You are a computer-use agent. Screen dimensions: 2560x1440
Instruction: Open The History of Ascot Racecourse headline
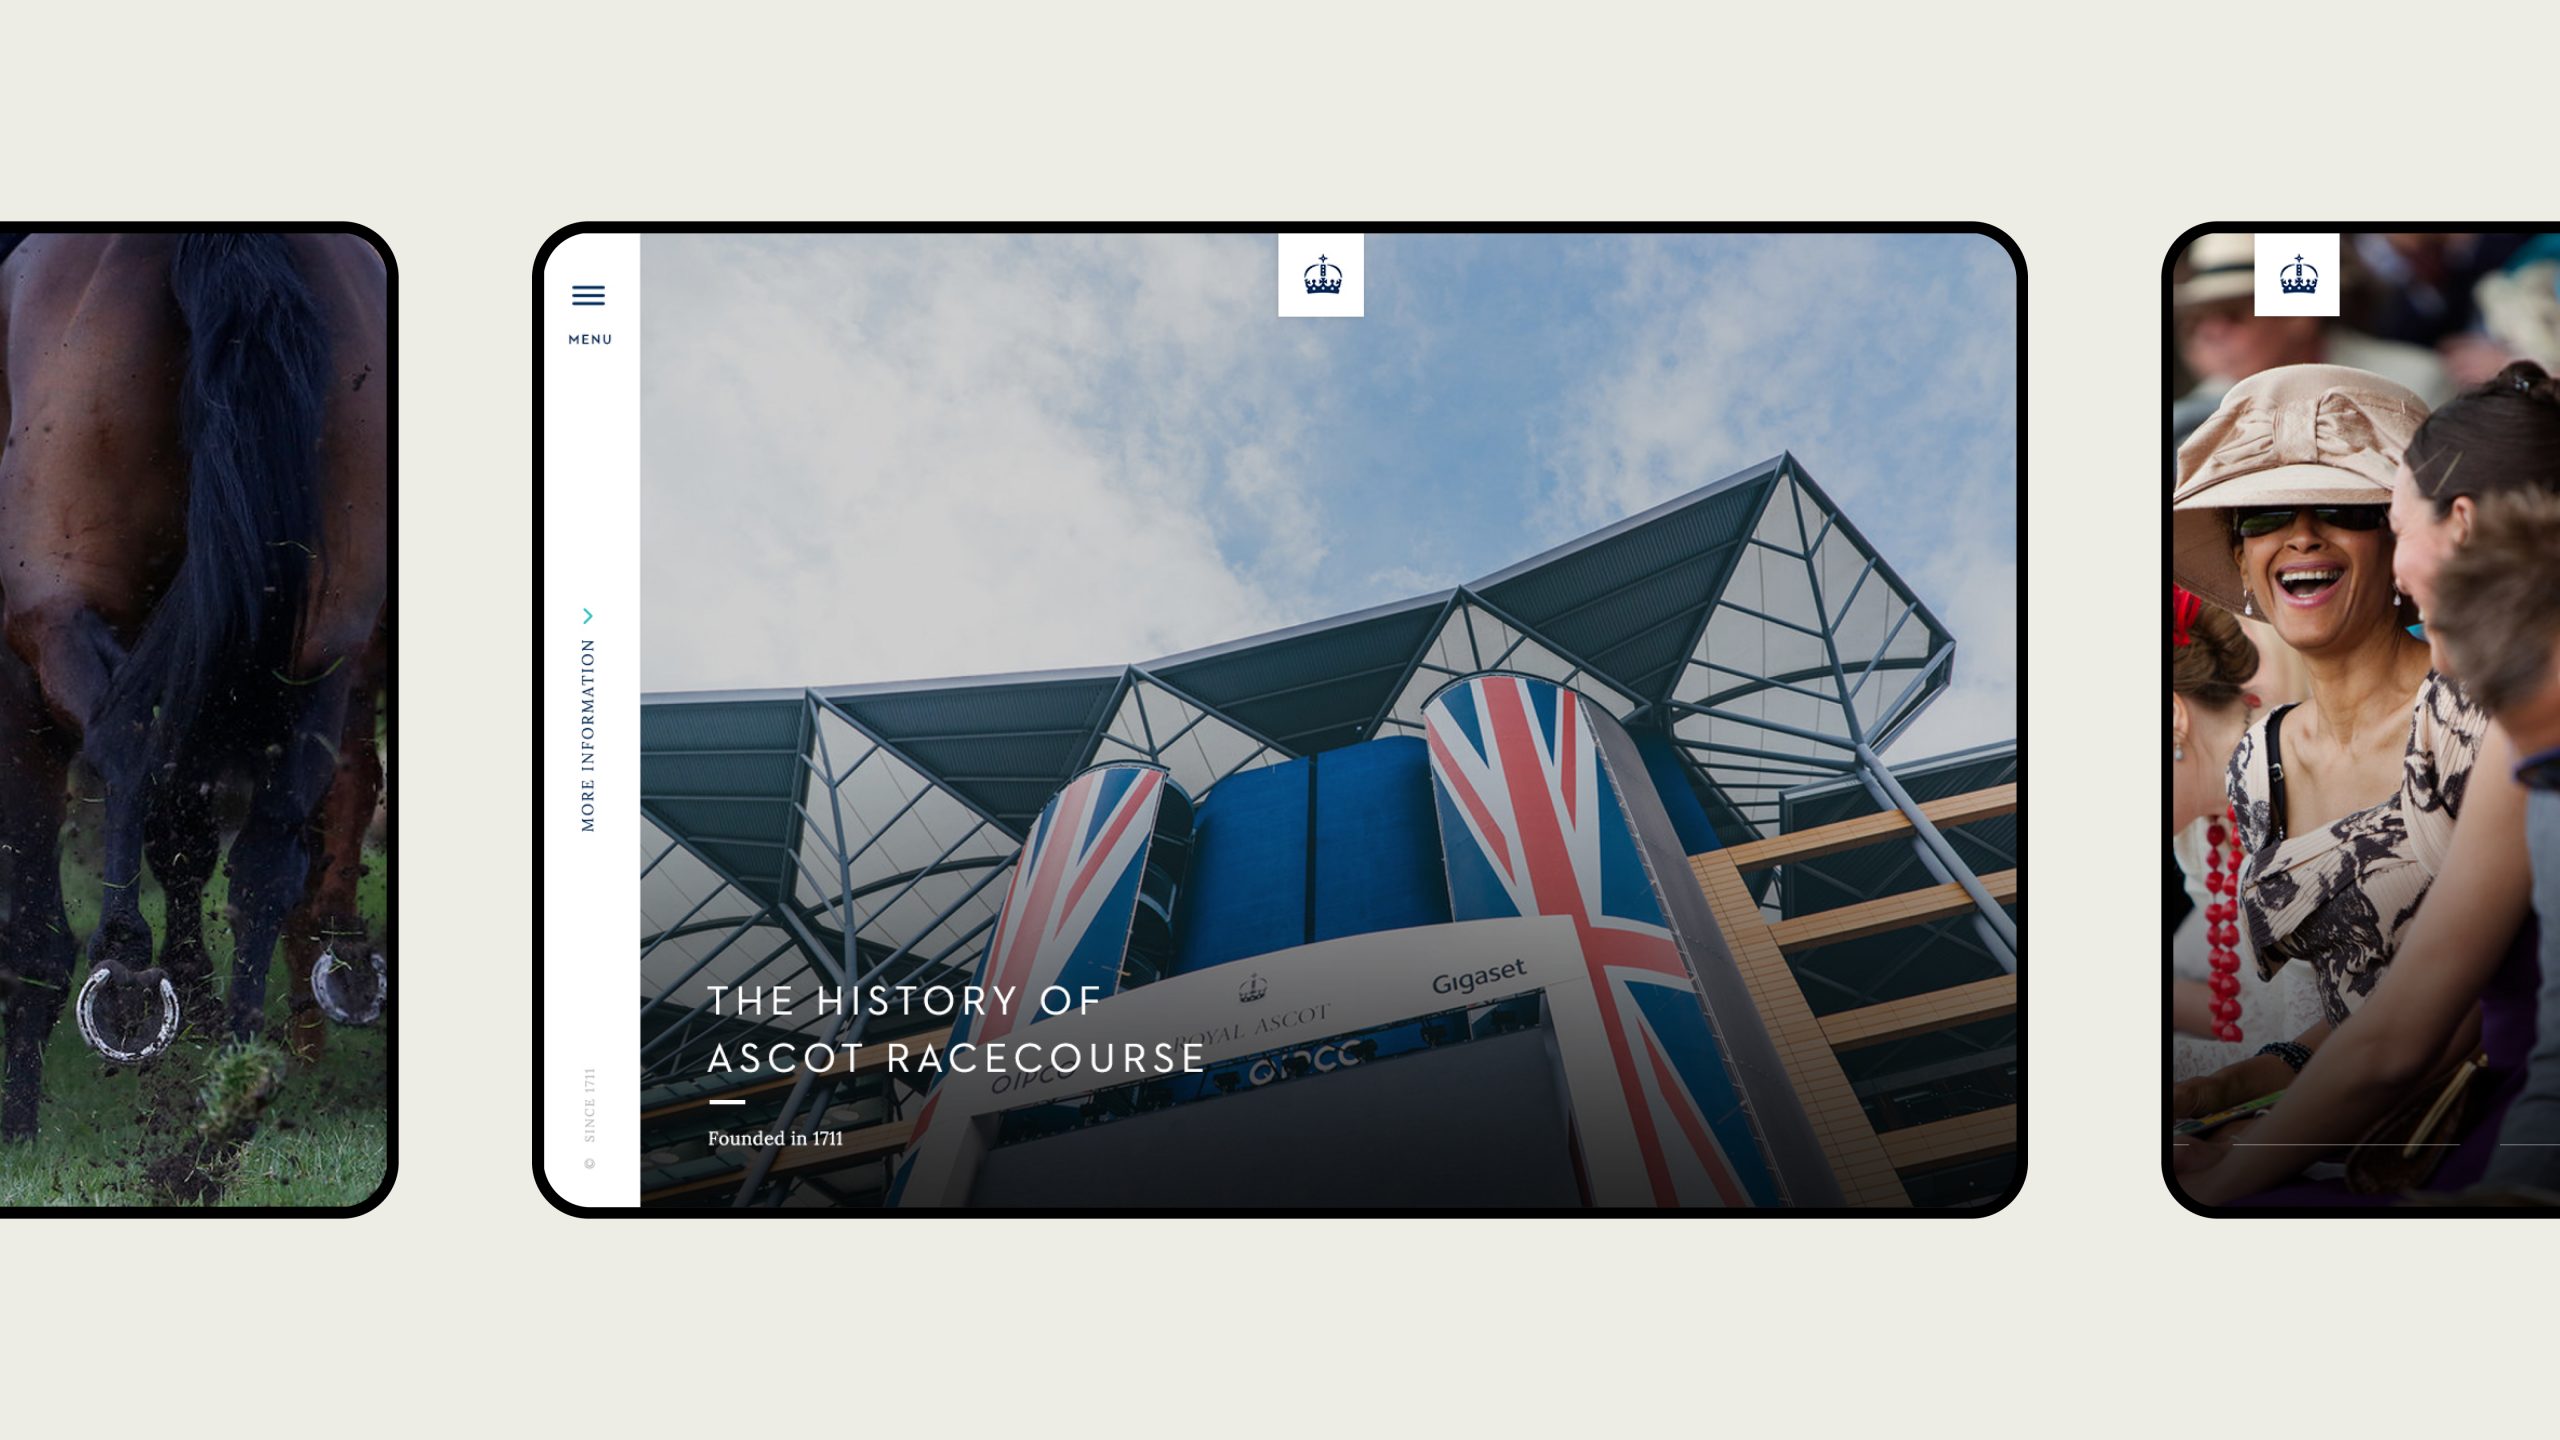pos(956,1029)
